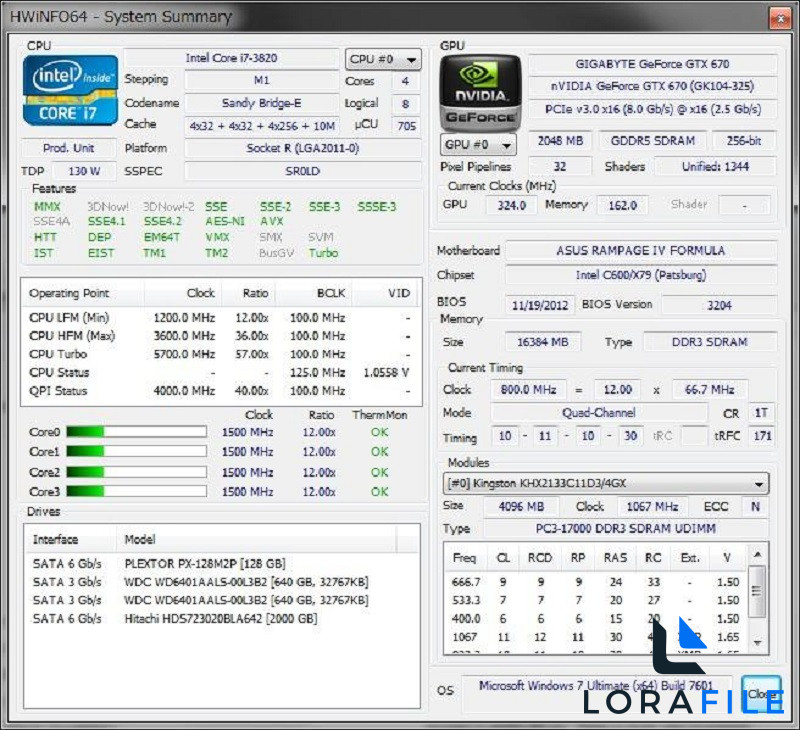This screenshot has height=730, width=800.
Task: Select the 666.7 frequency timing row
Action: coord(596,582)
